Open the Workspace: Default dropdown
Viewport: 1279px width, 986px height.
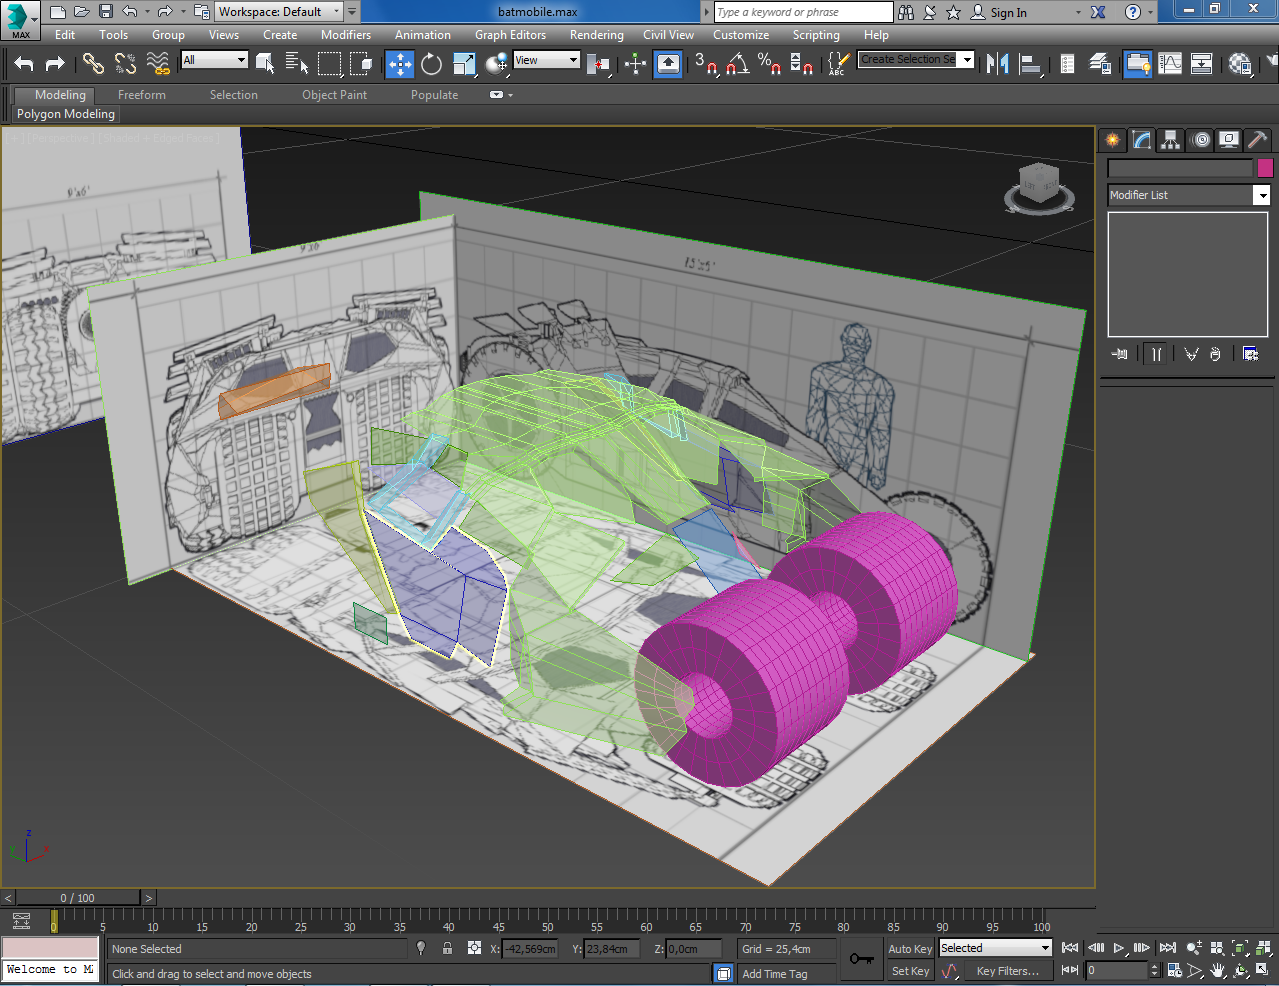(279, 12)
